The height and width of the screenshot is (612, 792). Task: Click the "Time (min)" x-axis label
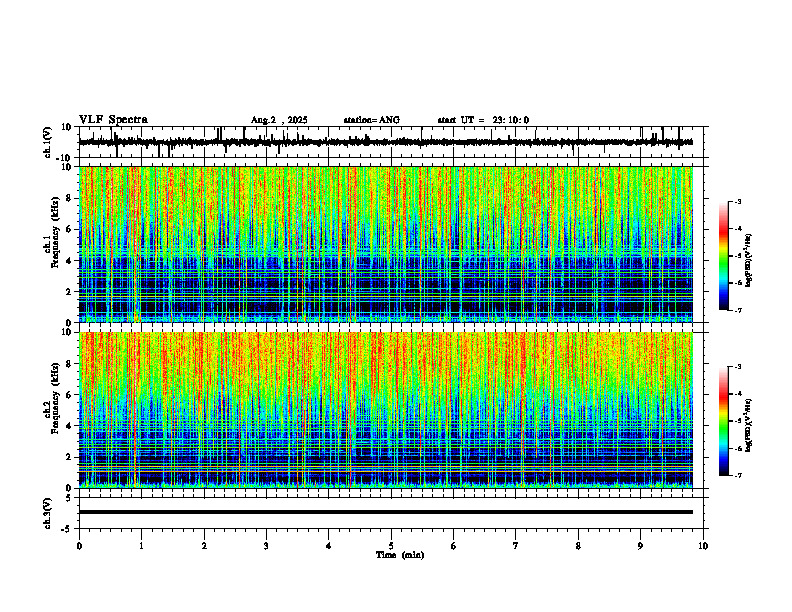click(x=400, y=555)
